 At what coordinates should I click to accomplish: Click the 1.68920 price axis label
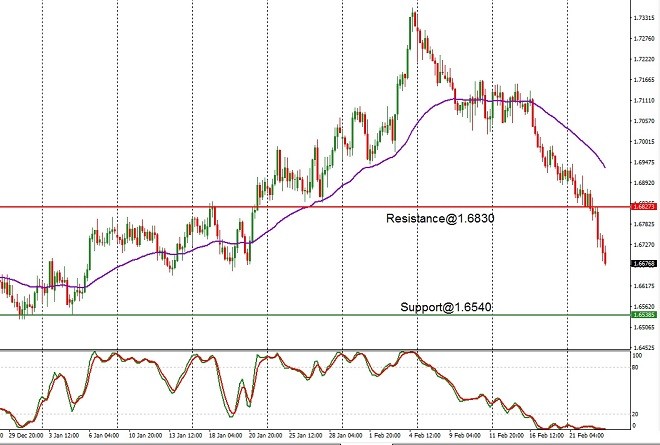(644, 183)
